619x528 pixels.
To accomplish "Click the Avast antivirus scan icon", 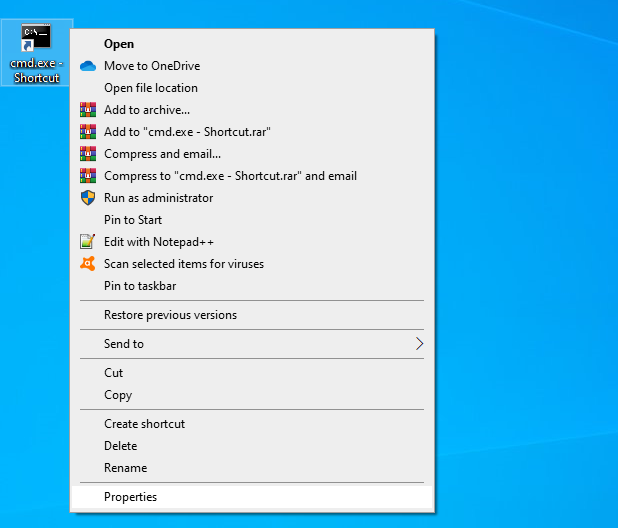I will tap(88, 264).
